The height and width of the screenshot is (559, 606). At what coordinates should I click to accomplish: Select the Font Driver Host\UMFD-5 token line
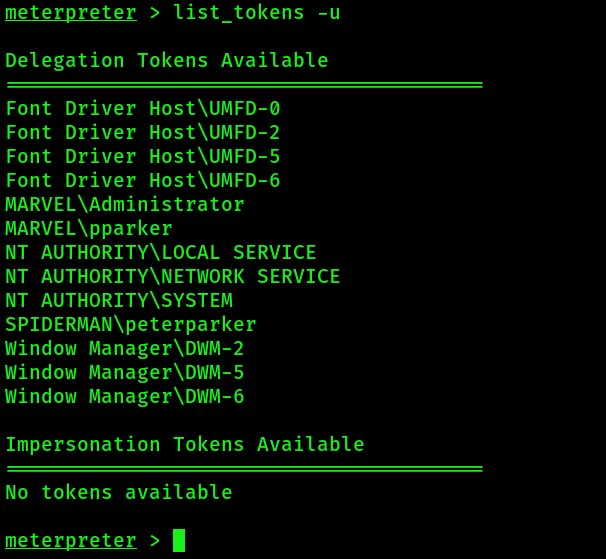(x=143, y=157)
